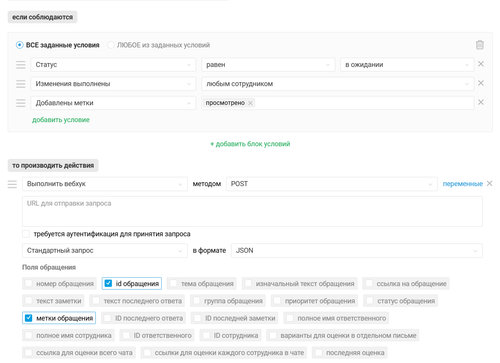Focus the URL для отправки запроса field
Screen dimensions: 500x363
[x=252, y=211]
